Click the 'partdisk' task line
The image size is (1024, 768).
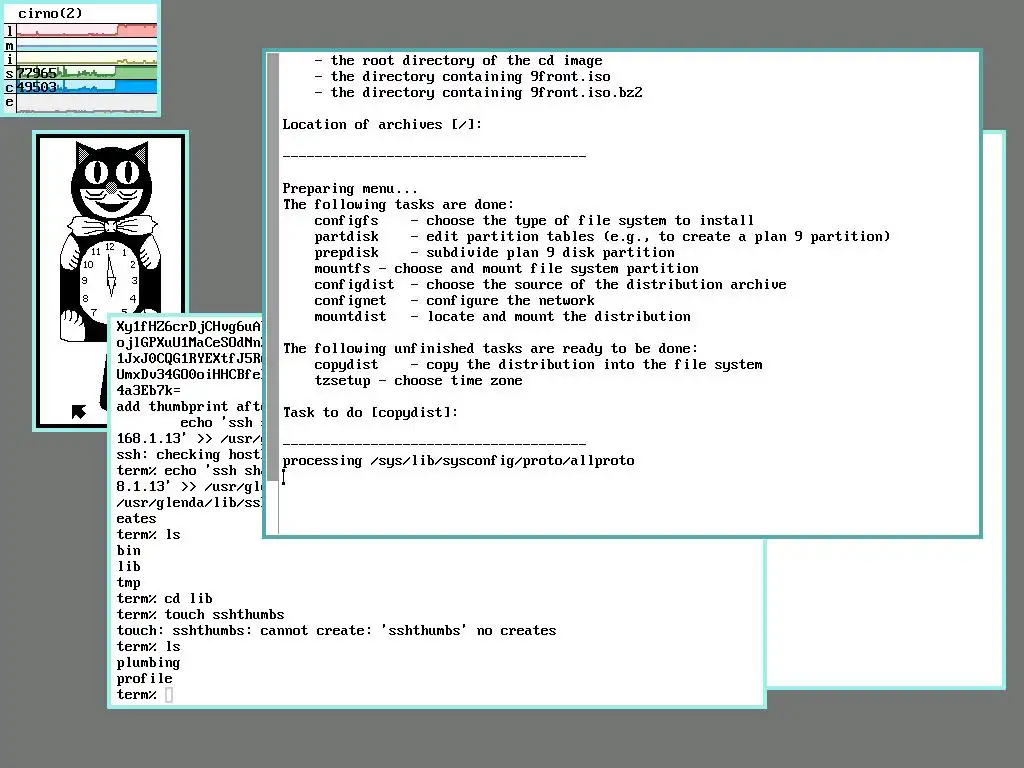pos(601,236)
